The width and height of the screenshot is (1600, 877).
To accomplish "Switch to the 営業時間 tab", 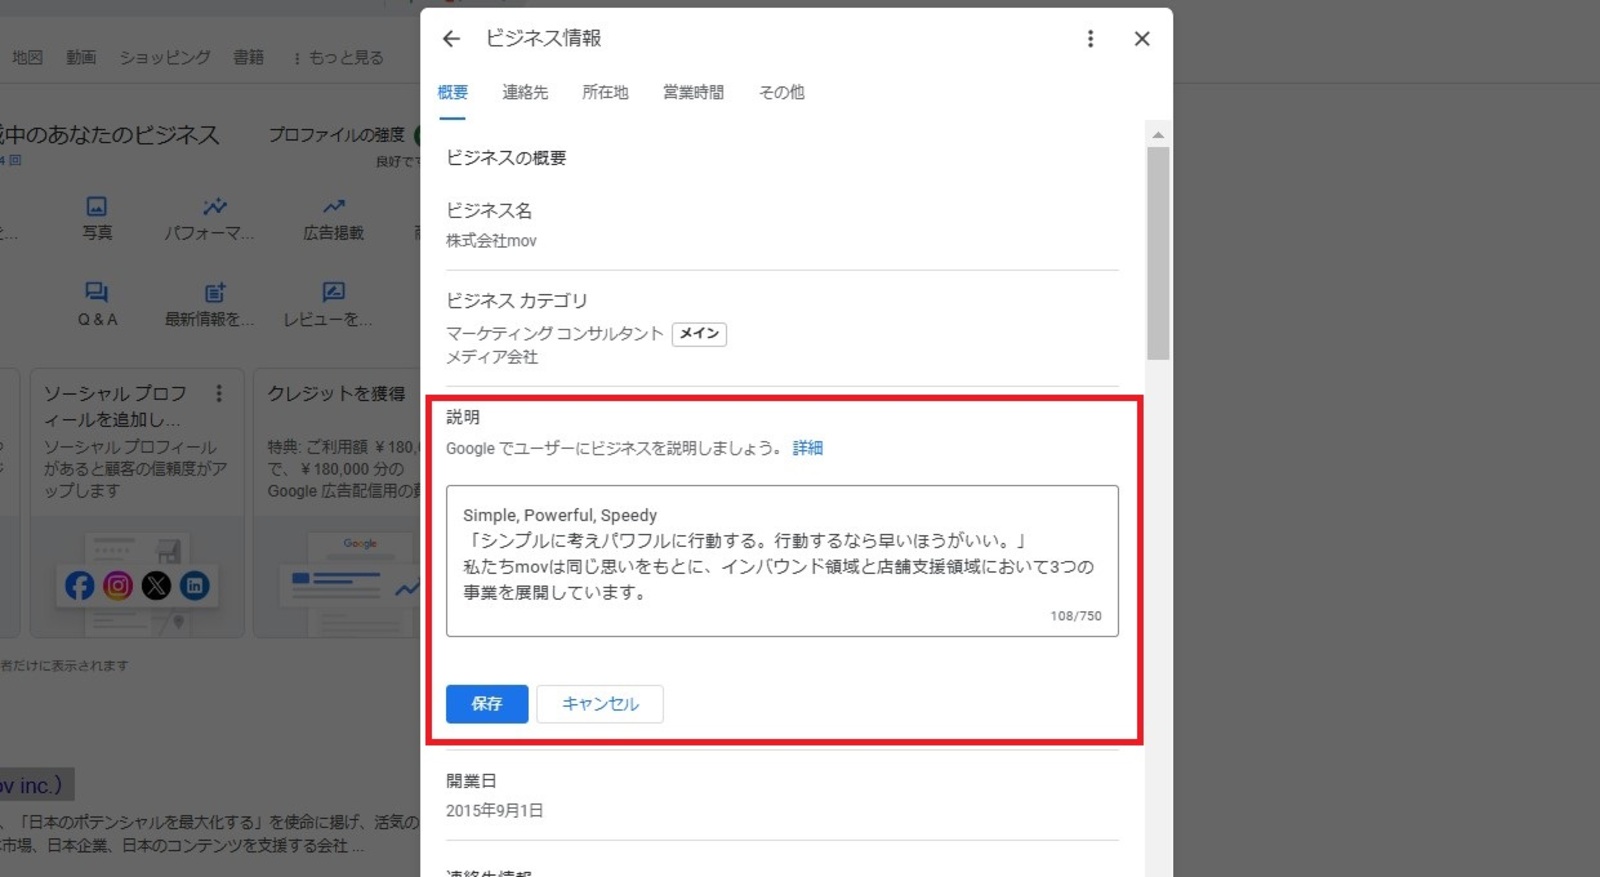I will (693, 92).
